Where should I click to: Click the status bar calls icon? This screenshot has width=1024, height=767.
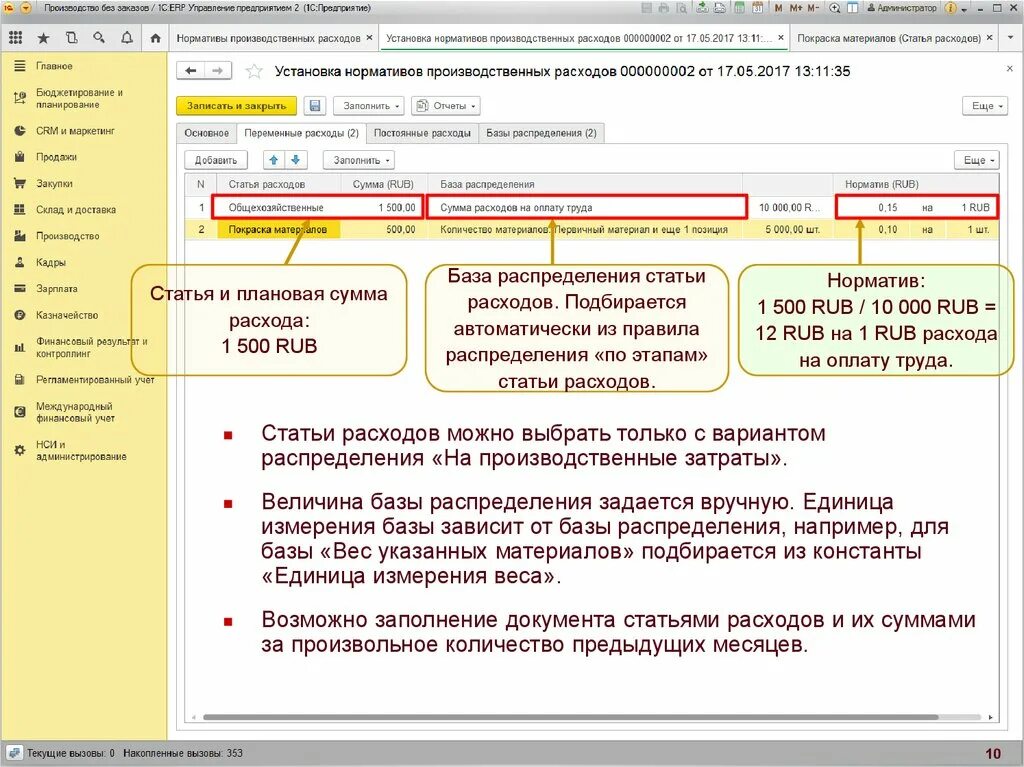[14, 753]
